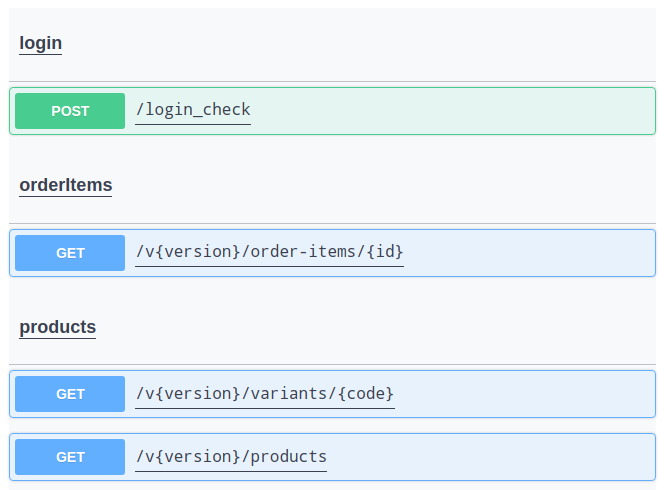The image size is (666, 490).
Task: Click the green POST method badge
Action: (x=70, y=111)
